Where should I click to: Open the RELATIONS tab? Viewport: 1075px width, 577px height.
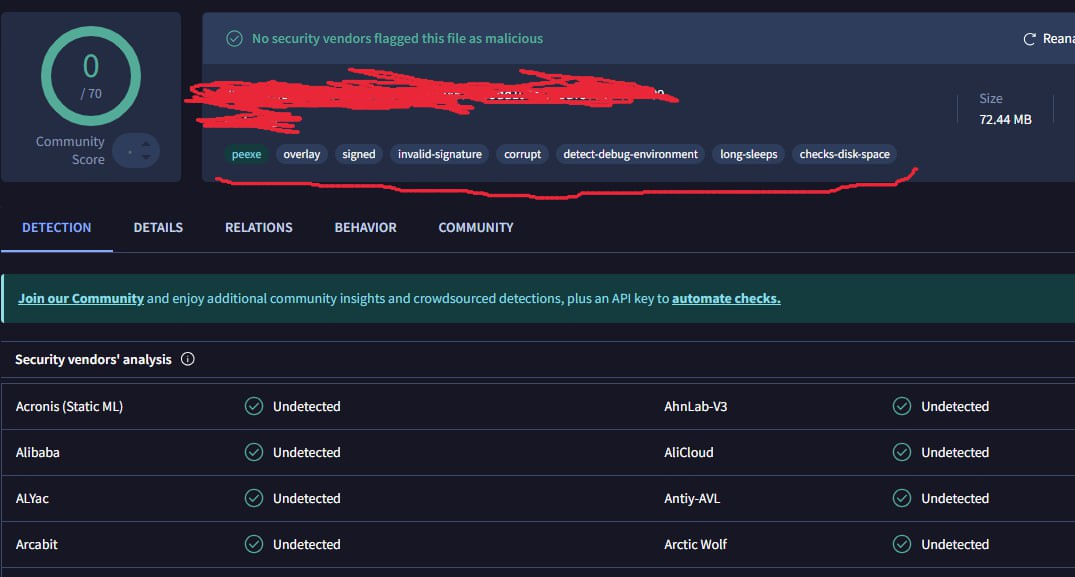[258, 228]
